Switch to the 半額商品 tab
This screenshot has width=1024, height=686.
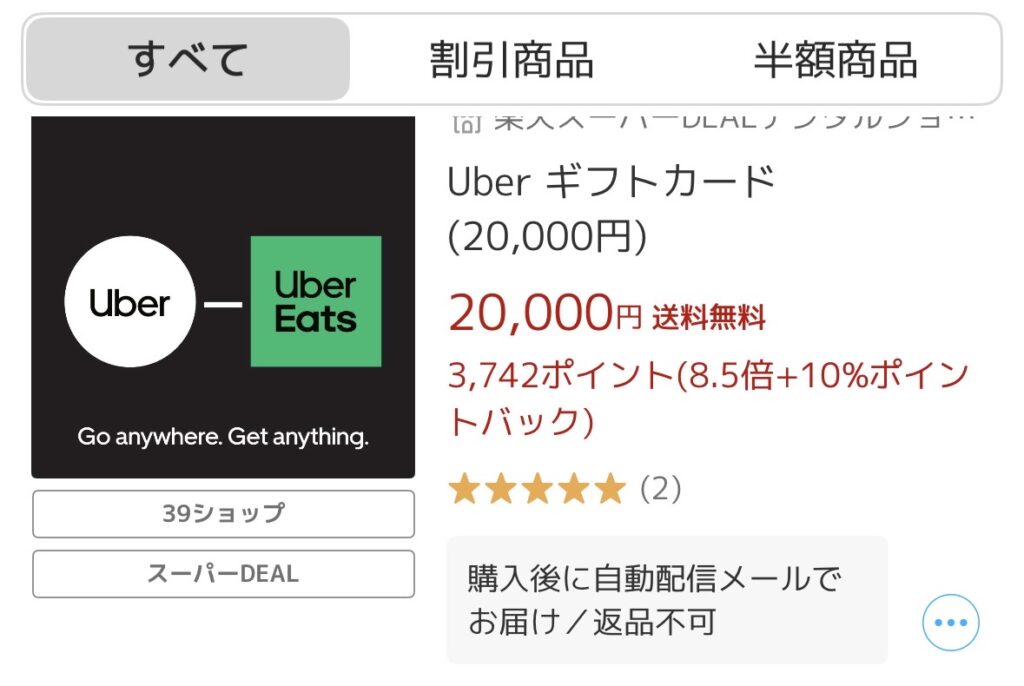tap(835, 60)
